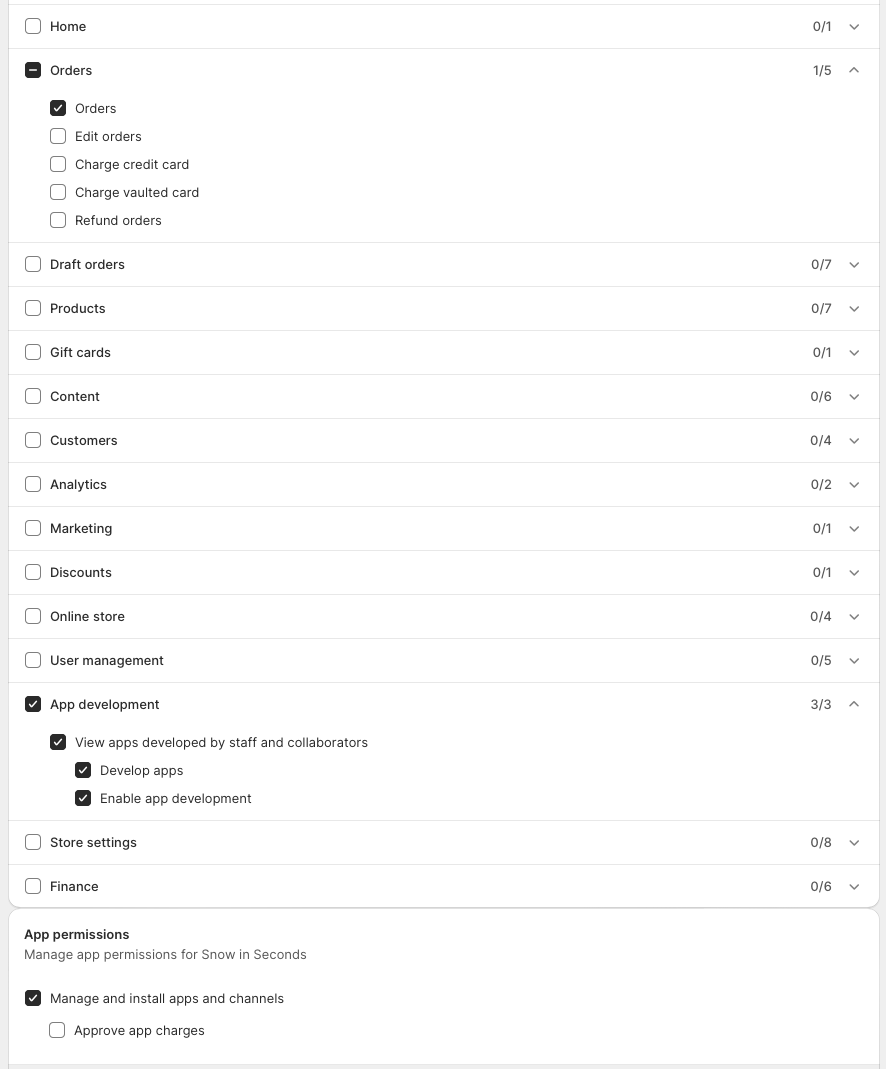This screenshot has width=886, height=1069.
Task: Check the Refund orders permission
Action: (x=58, y=220)
